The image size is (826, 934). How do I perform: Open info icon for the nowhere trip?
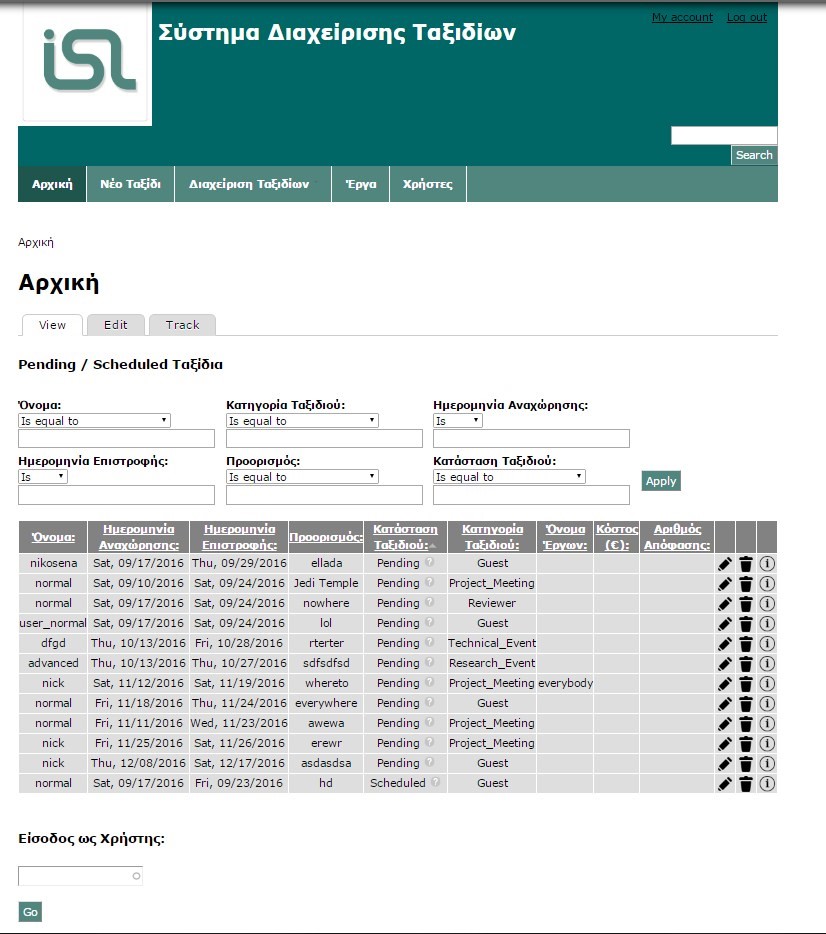click(x=767, y=604)
